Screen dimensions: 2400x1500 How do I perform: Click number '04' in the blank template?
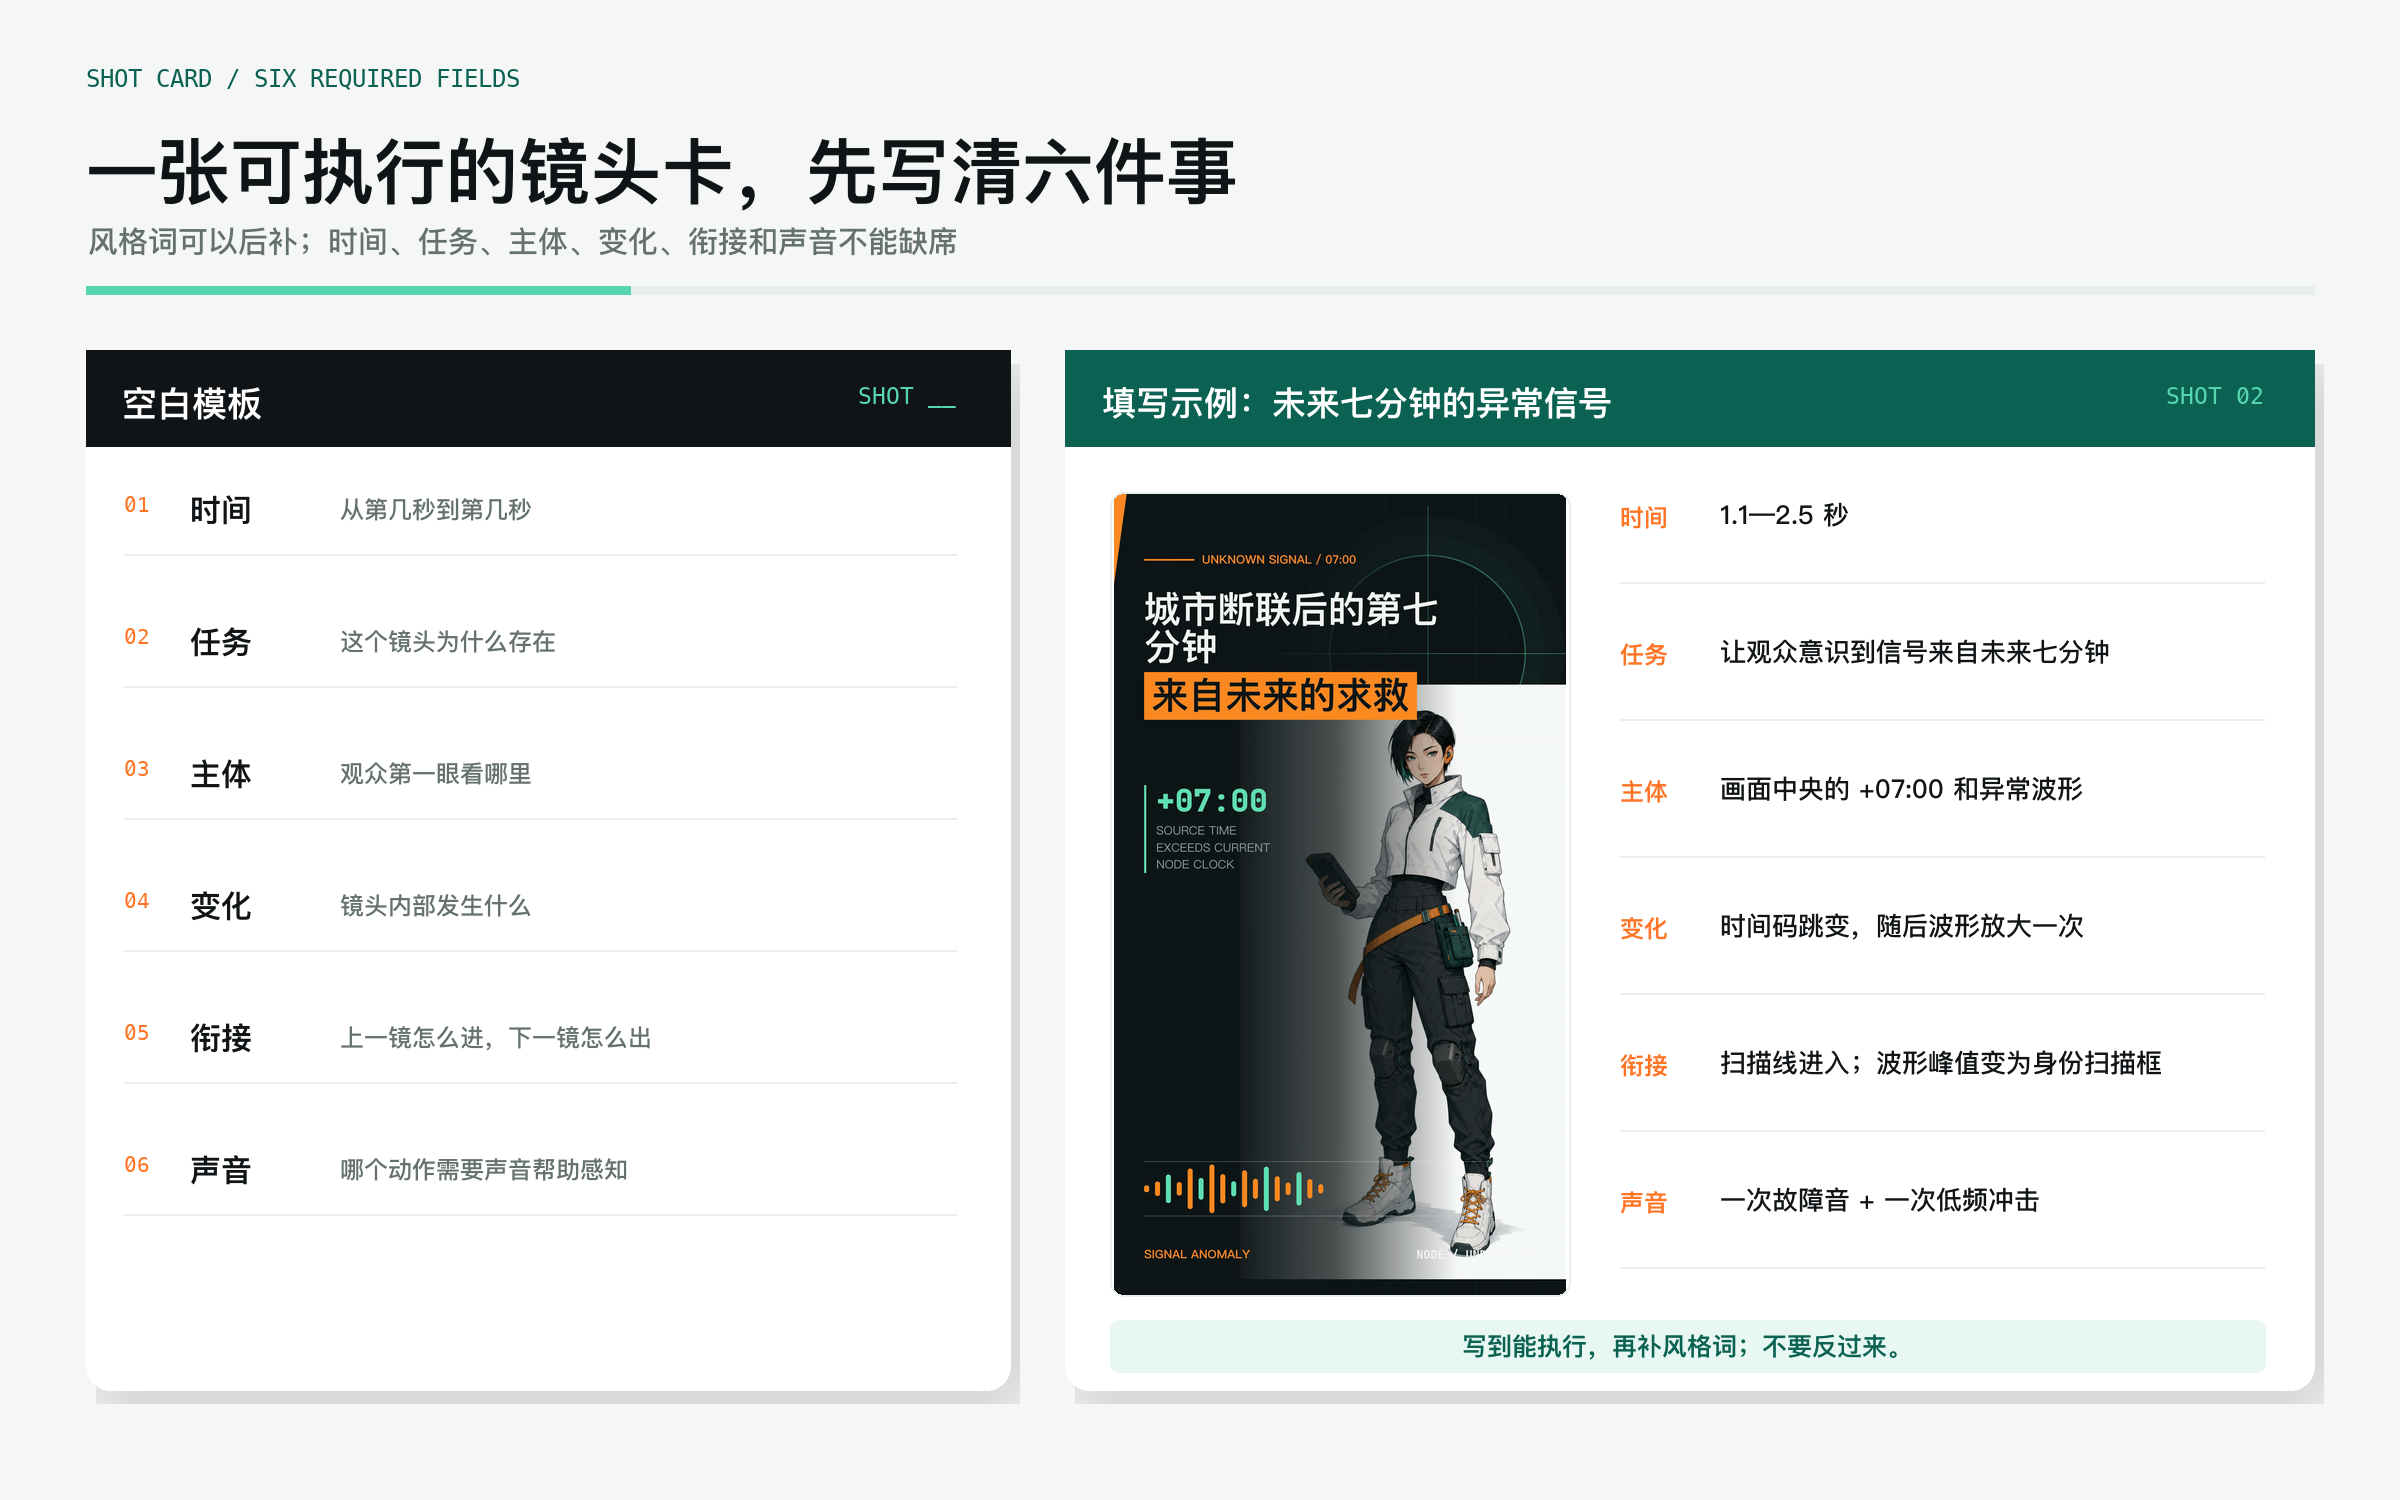click(137, 901)
